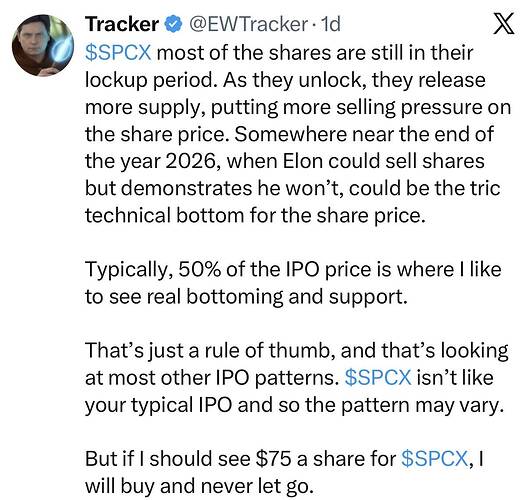528x500 pixels.
Task: Open the Tracker display name link
Action: [122, 24]
